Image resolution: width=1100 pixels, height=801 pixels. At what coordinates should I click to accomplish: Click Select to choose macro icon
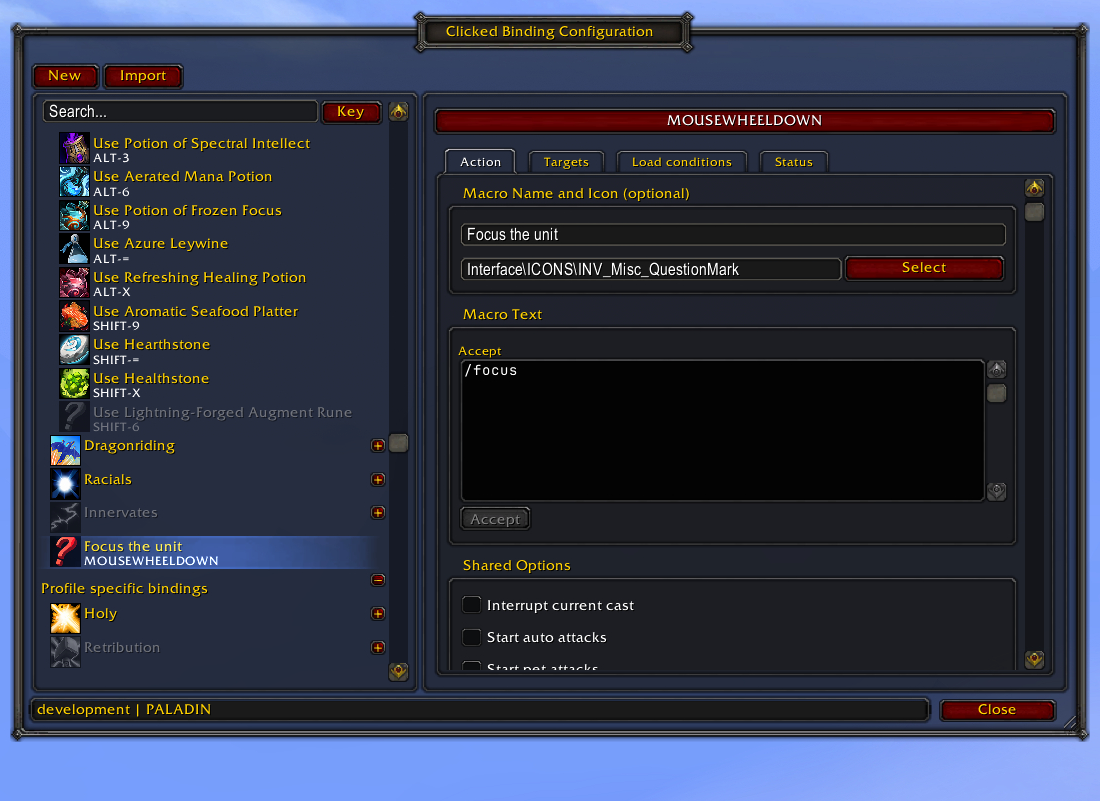tap(924, 268)
